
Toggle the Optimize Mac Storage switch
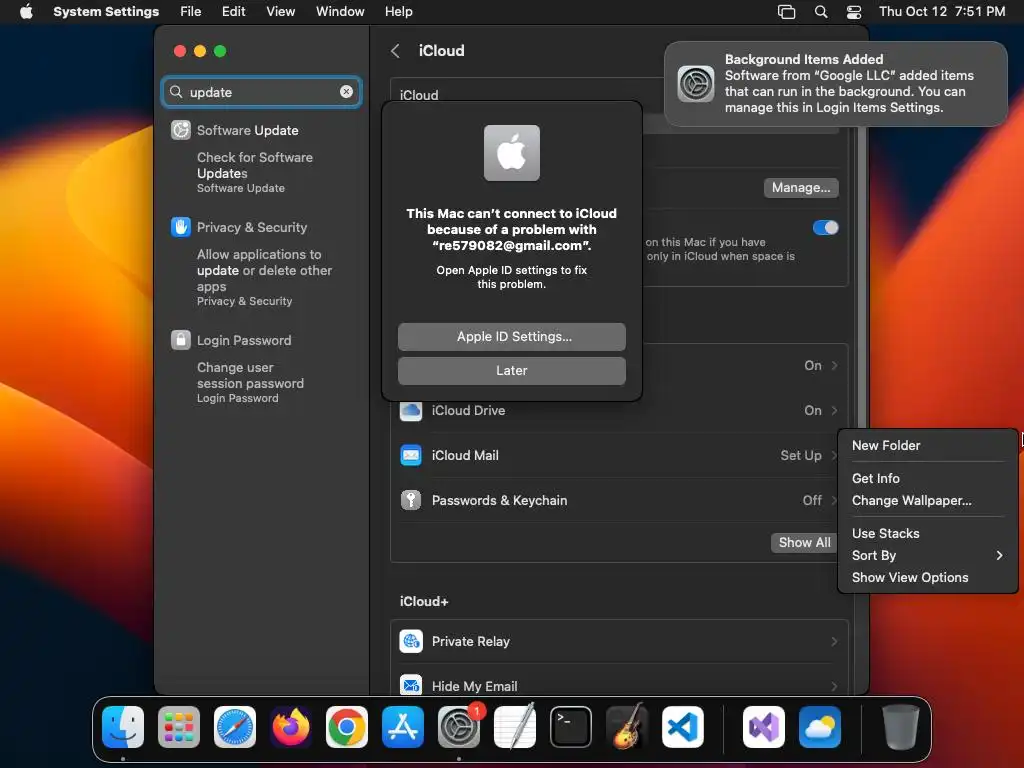[825, 227]
